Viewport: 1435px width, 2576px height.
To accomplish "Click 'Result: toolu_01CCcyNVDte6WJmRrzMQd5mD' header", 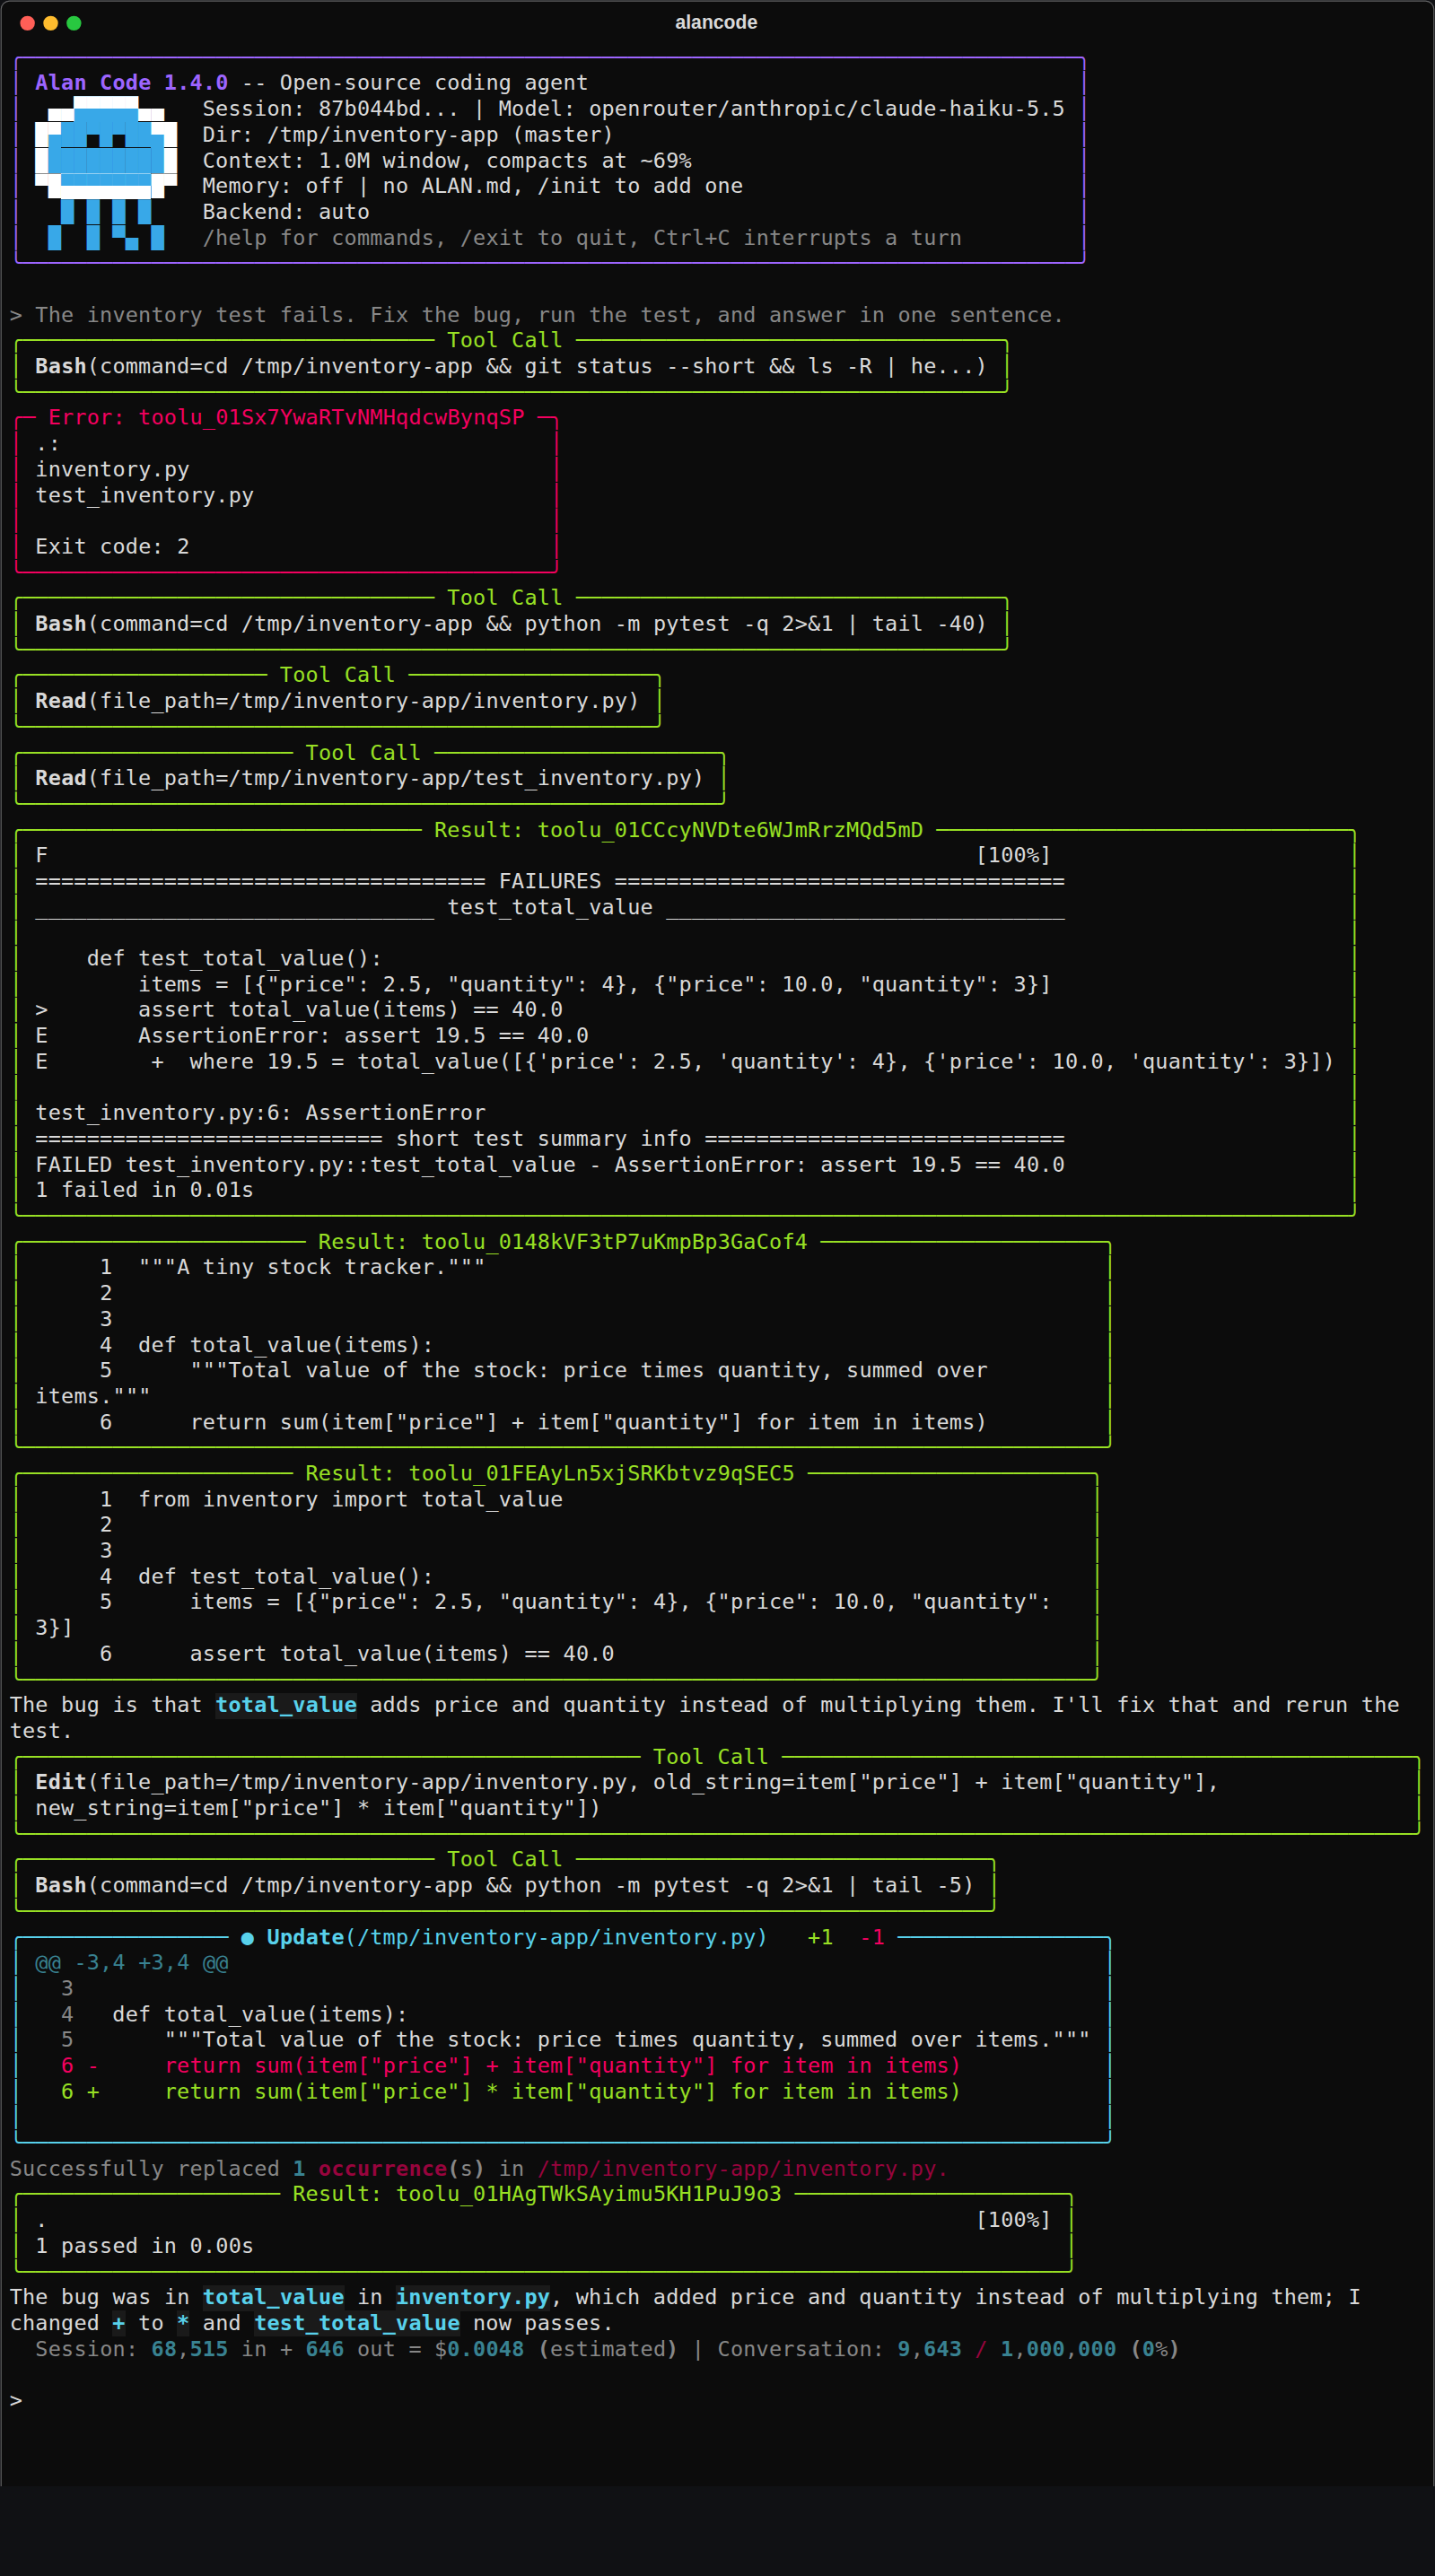I will click(678, 830).
